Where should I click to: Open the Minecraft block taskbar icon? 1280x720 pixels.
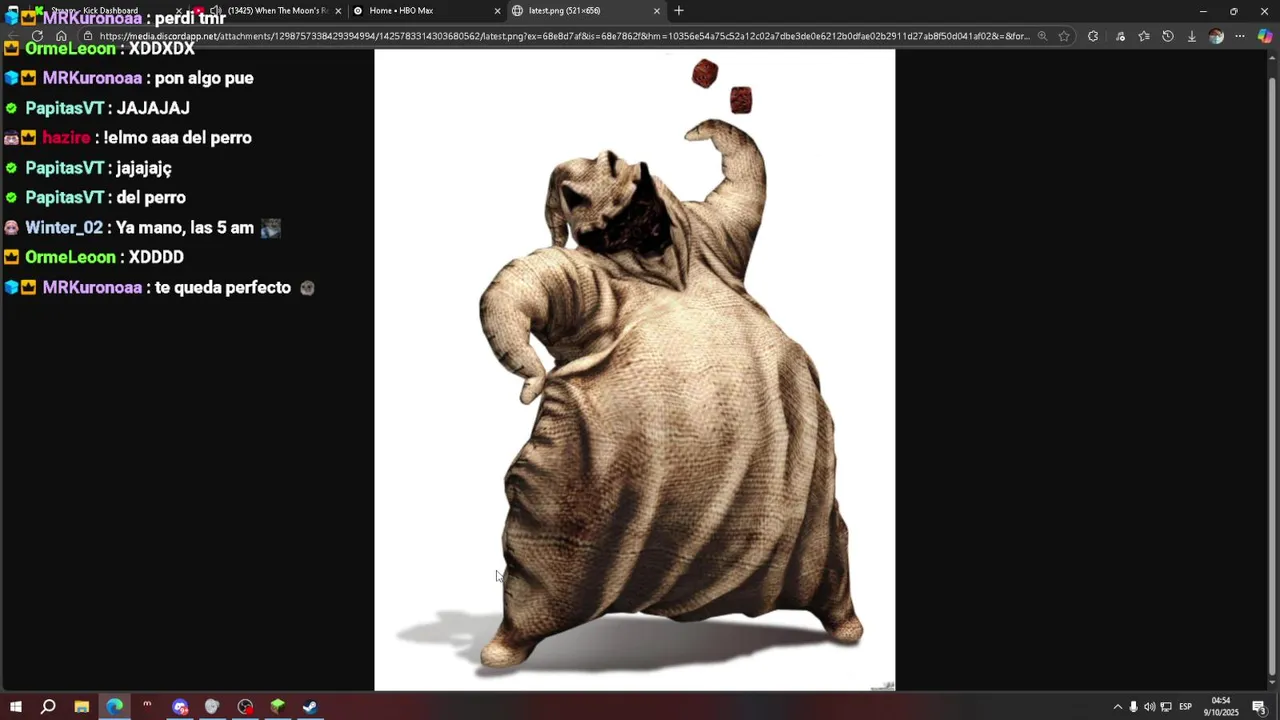tap(278, 707)
